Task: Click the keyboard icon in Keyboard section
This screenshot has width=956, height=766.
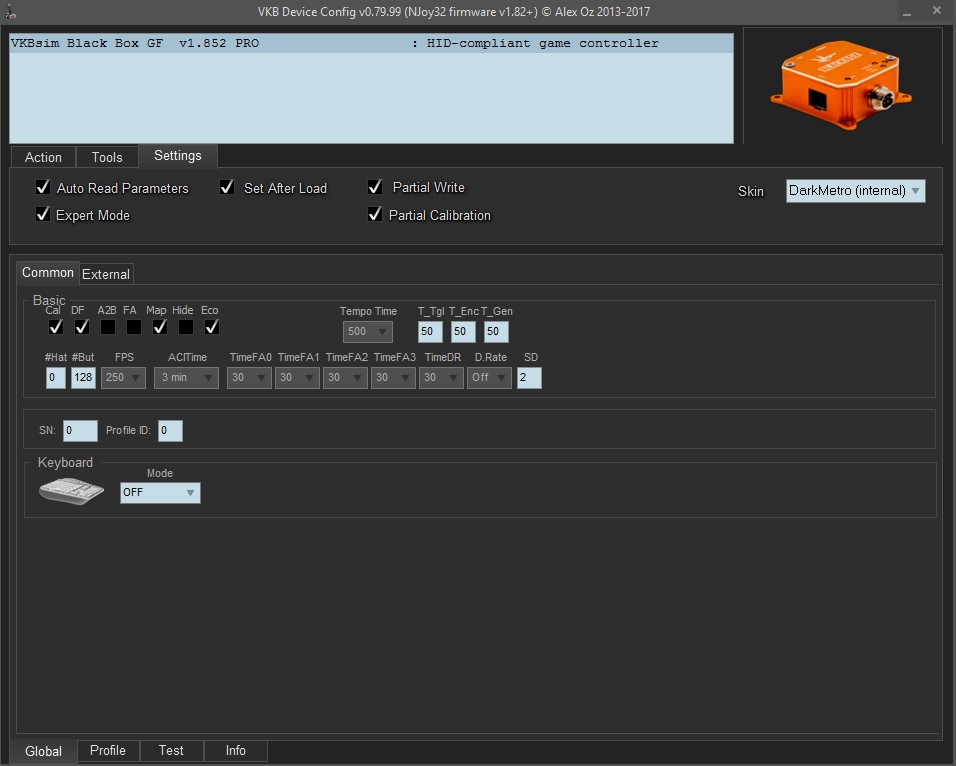Action: point(71,491)
